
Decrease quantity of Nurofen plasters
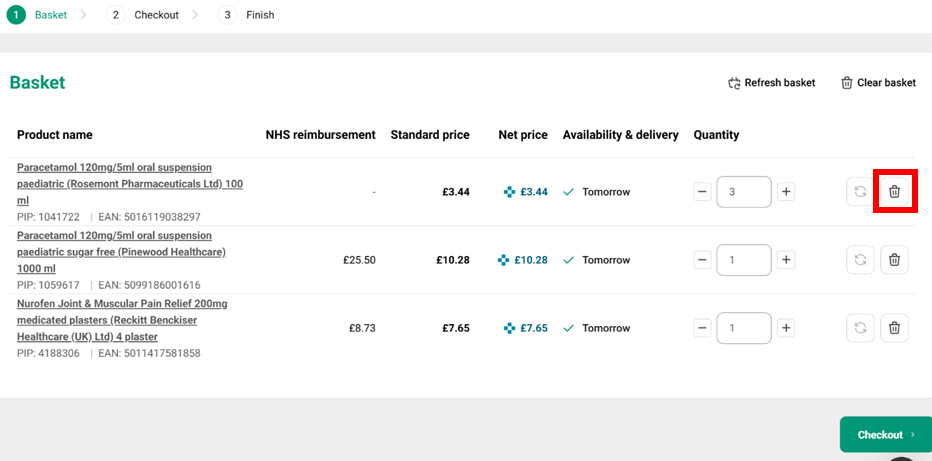pos(703,328)
